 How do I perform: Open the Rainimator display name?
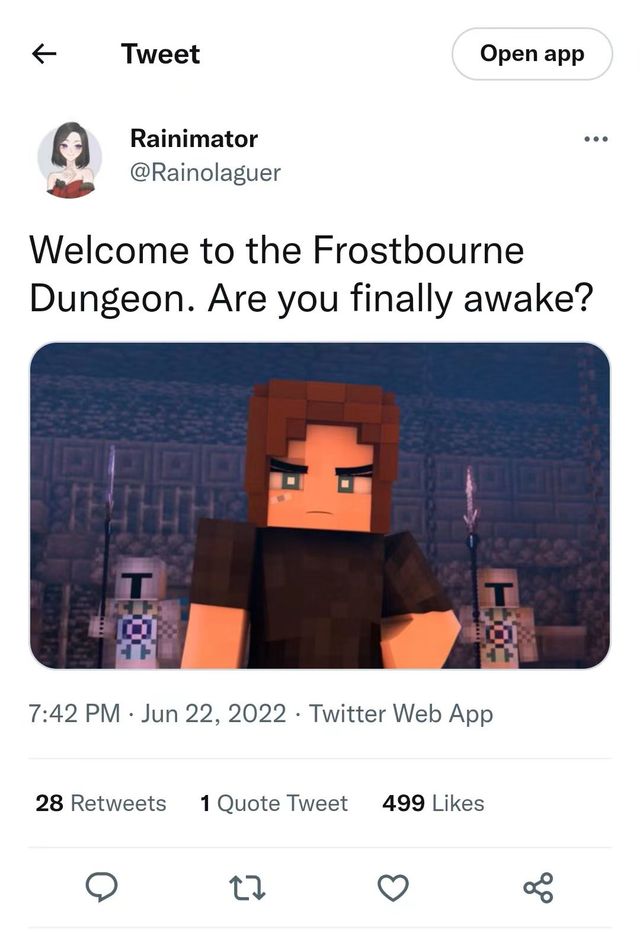pyautogui.click(x=194, y=139)
